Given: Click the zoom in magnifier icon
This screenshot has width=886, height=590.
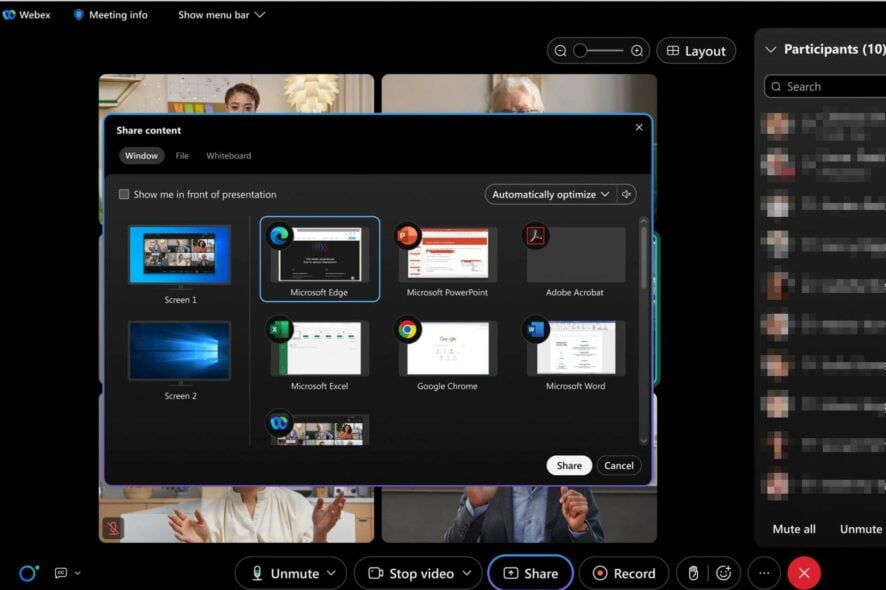Looking at the screenshot, I should point(637,51).
